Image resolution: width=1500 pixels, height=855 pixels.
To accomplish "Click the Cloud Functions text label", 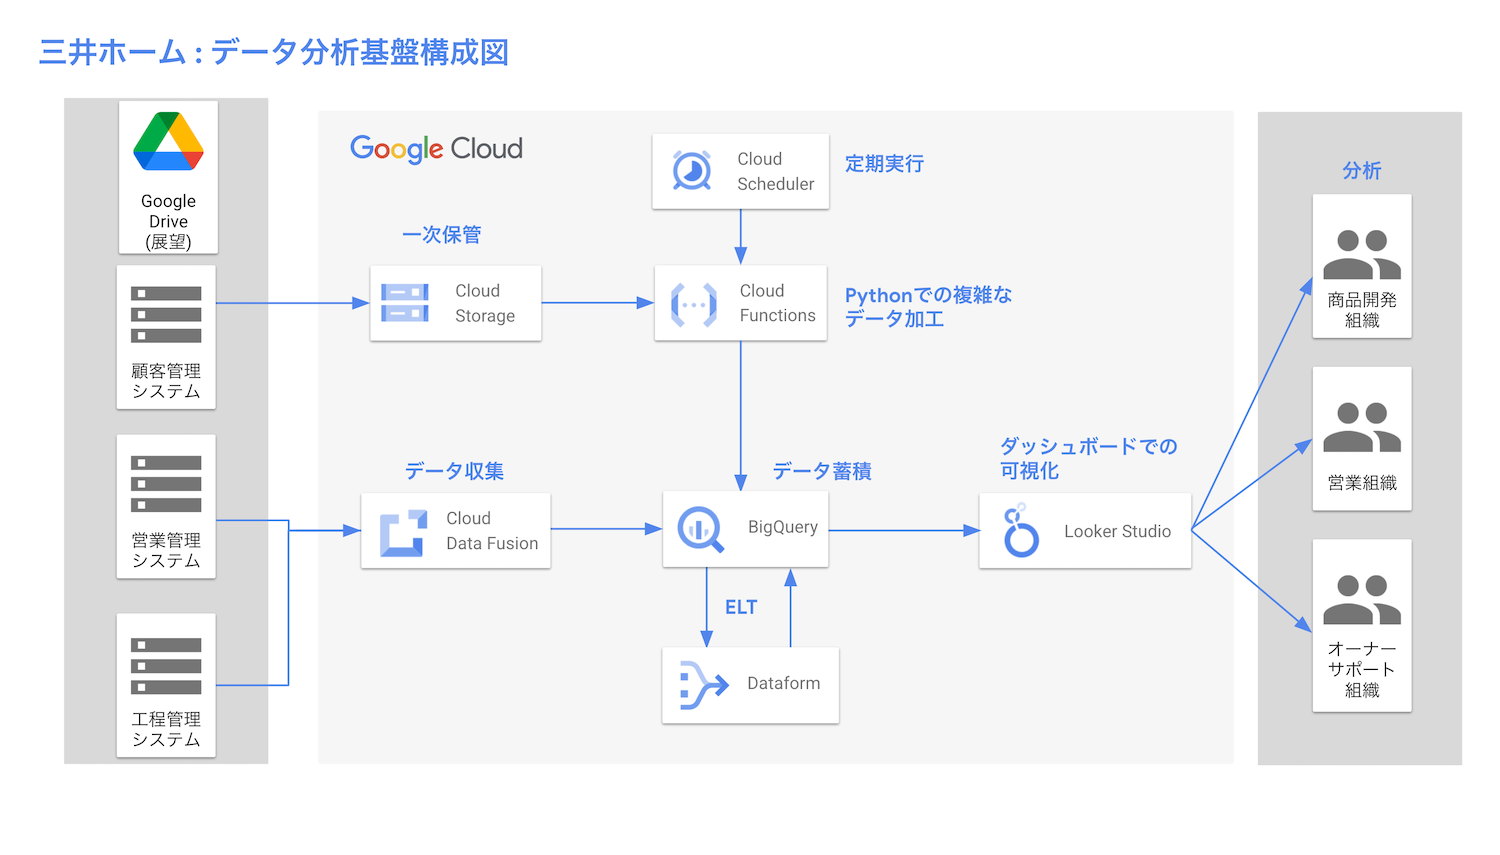I will tap(778, 303).
